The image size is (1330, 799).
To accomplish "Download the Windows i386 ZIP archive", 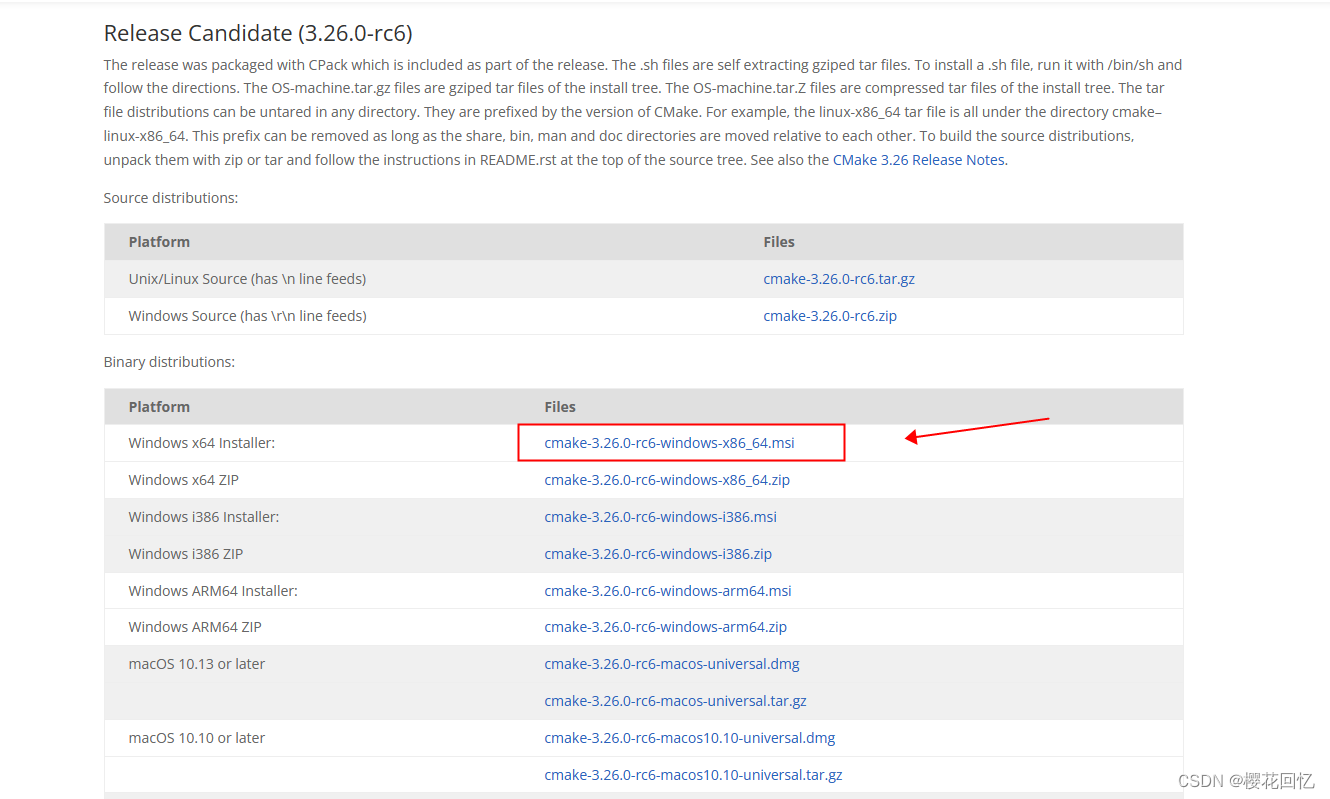I will pyautogui.click(x=658, y=553).
